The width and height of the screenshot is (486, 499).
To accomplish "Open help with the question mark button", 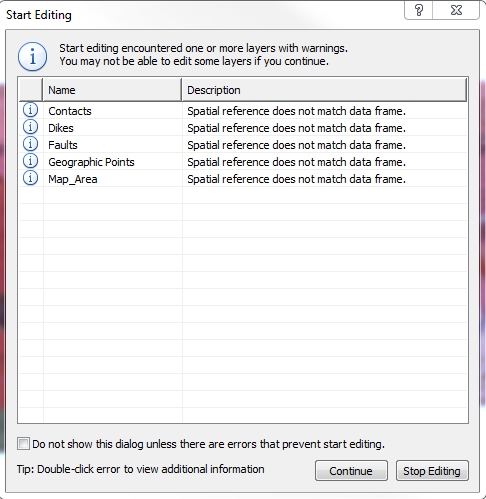I will click(419, 10).
